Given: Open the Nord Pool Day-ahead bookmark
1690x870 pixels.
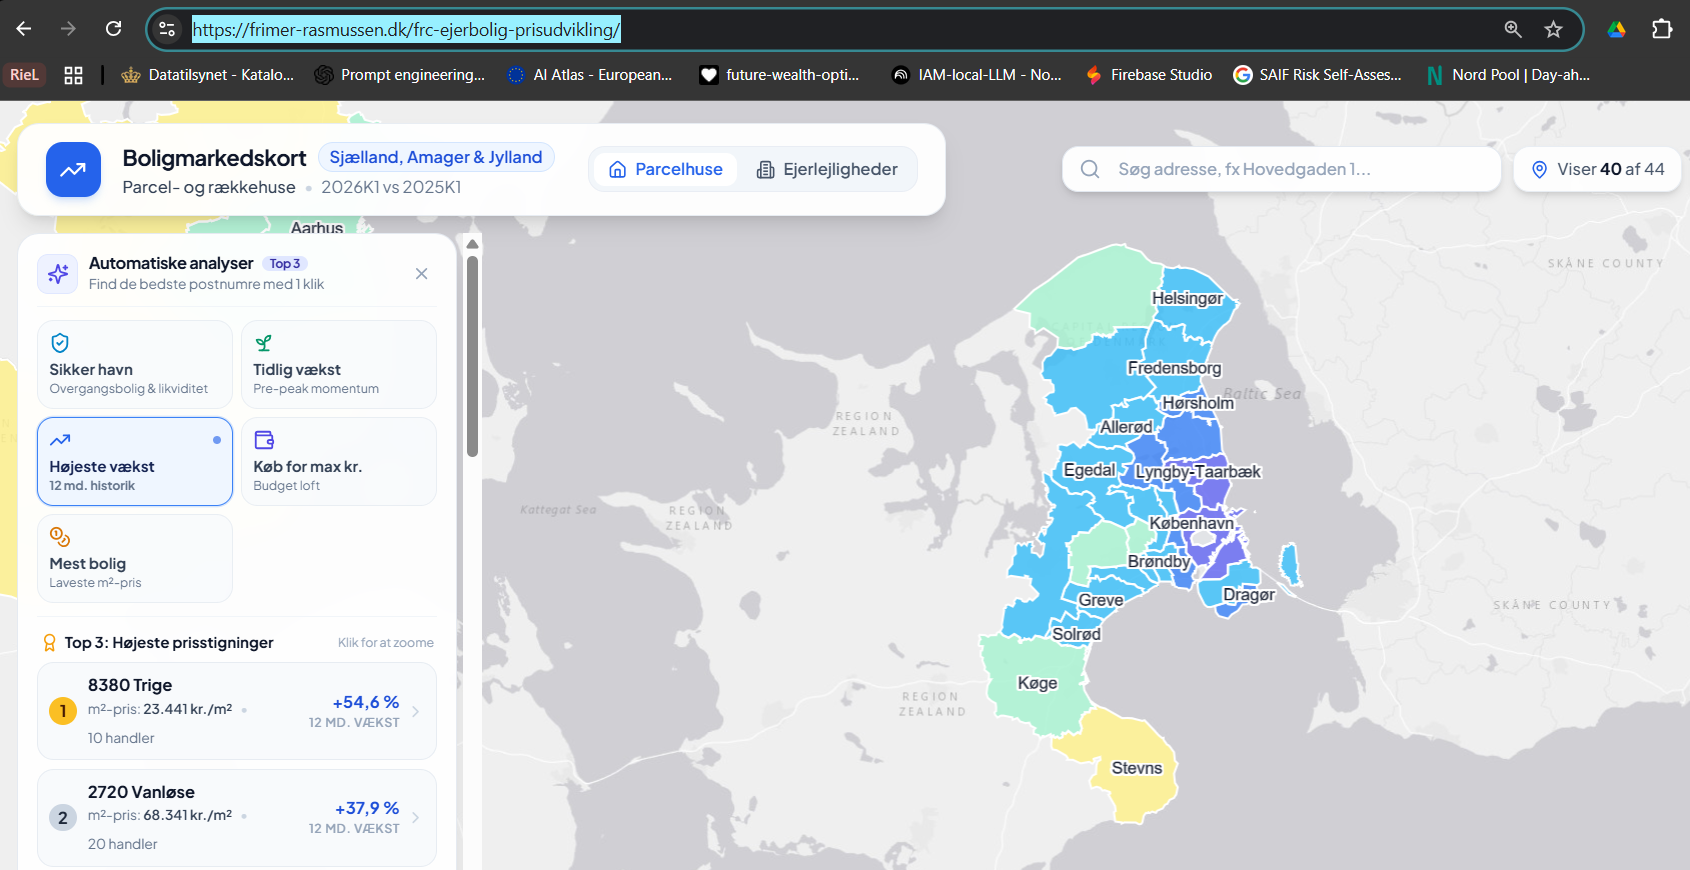Looking at the screenshot, I should [1509, 75].
